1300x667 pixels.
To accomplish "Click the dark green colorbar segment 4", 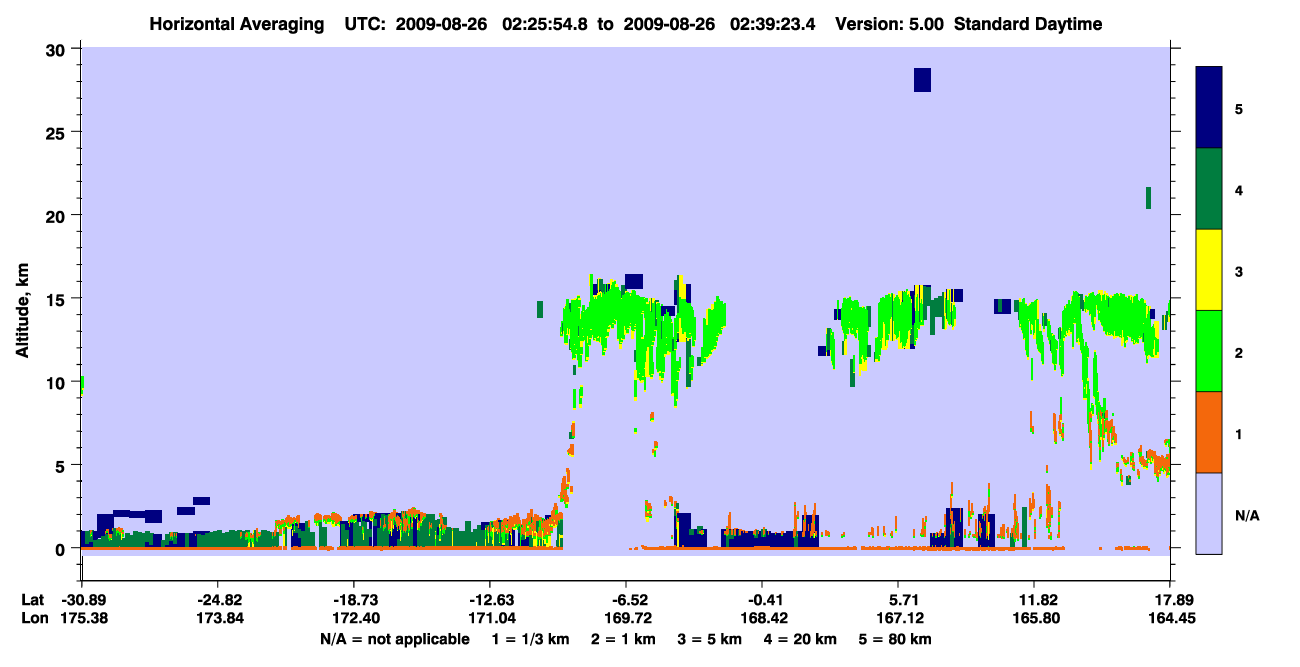I will (1209, 189).
